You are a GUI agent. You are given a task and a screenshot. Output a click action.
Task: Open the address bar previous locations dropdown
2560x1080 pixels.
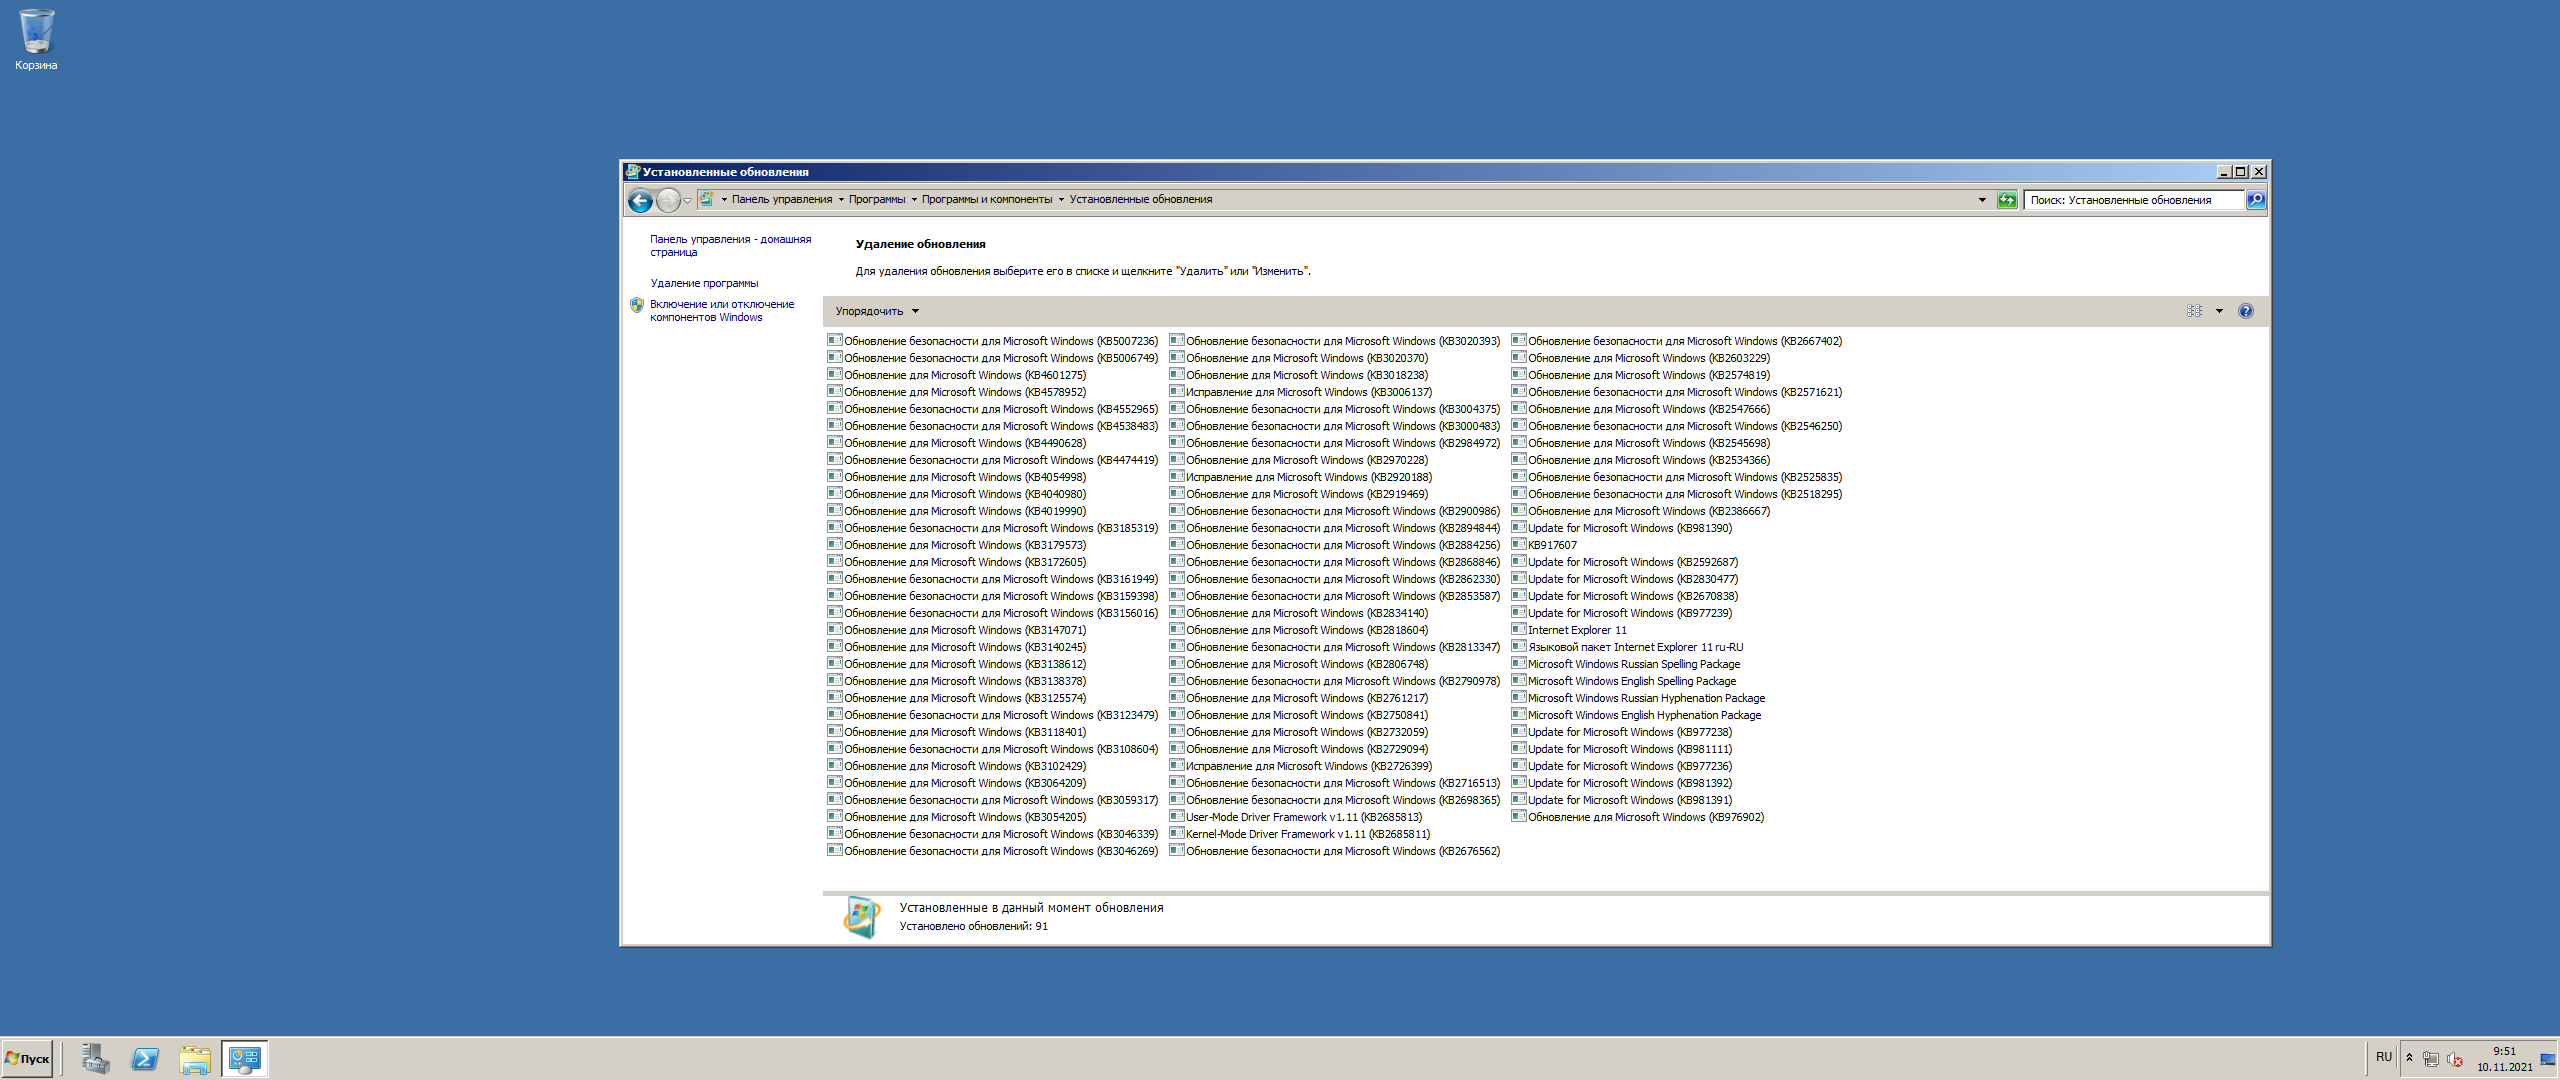click(x=1982, y=200)
